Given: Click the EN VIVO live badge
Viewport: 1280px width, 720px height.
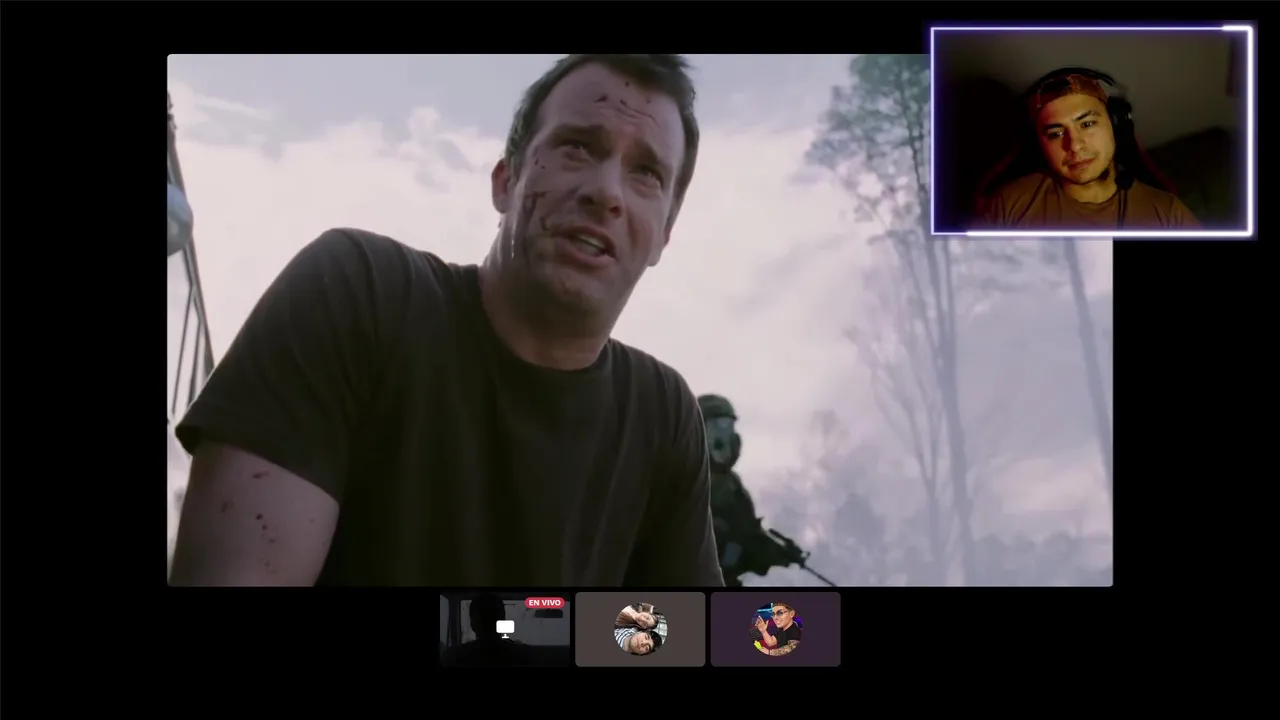Looking at the screenshot, I should click(x=545, y=603).
